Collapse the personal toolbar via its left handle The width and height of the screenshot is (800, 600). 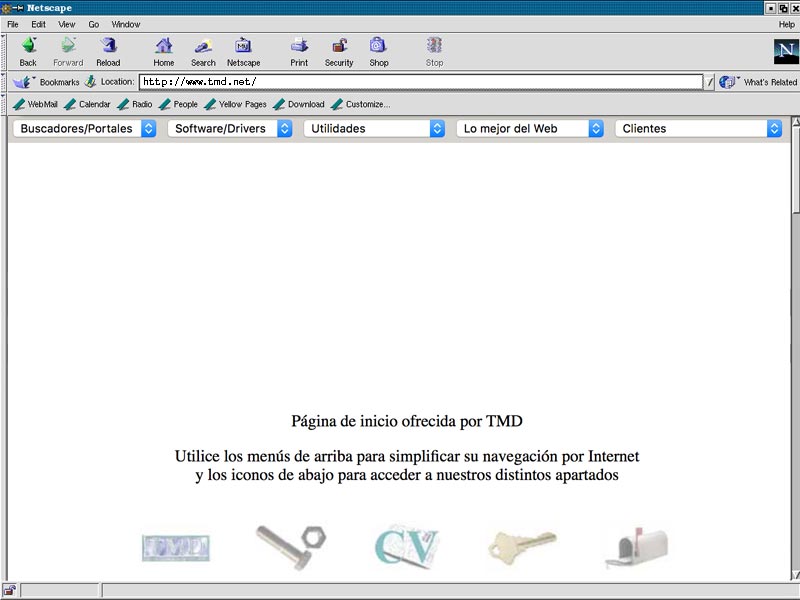tap(4, 104)
